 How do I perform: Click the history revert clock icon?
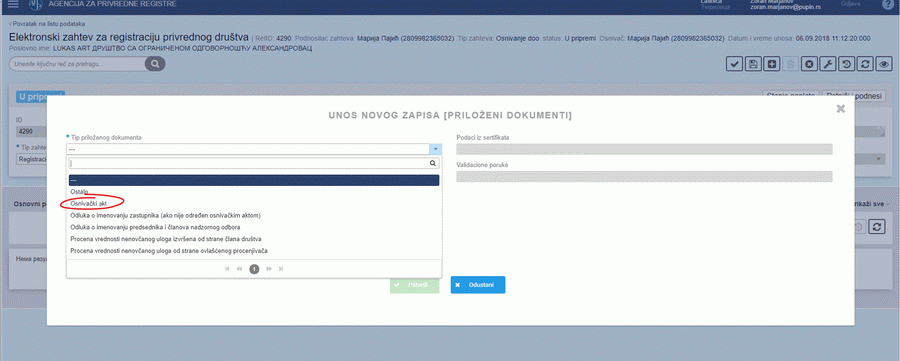coord(846,64)
